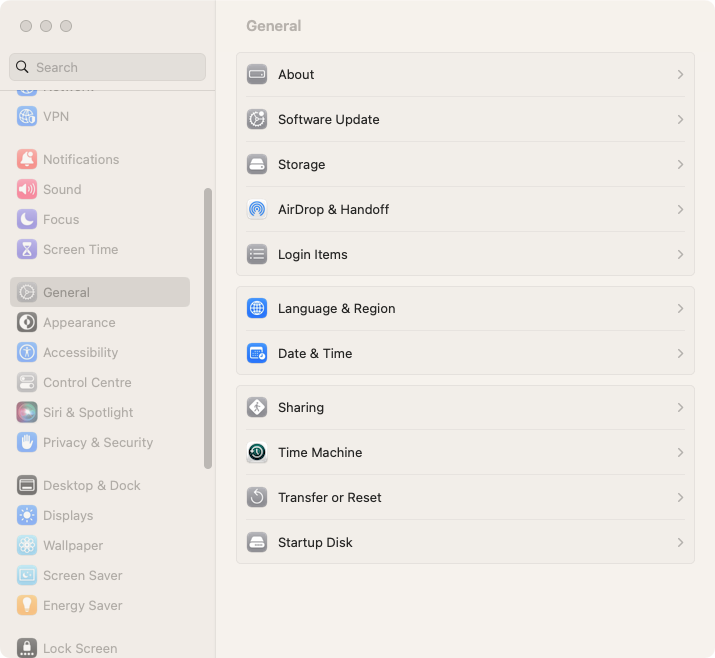
Task: Open the Transfer or Reset label
Action: [330, 497]
